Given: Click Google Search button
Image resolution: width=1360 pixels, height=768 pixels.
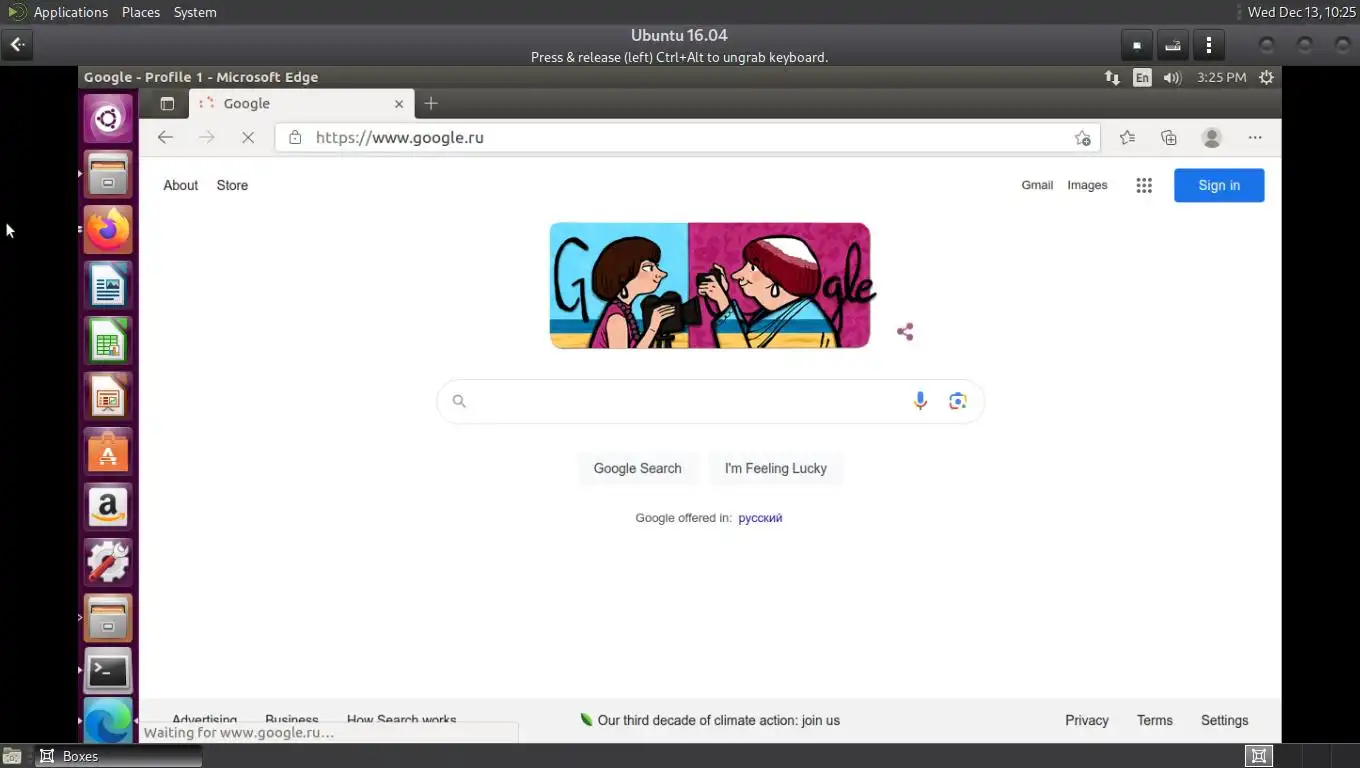Looking at the screenshot, I should (637, 468).
